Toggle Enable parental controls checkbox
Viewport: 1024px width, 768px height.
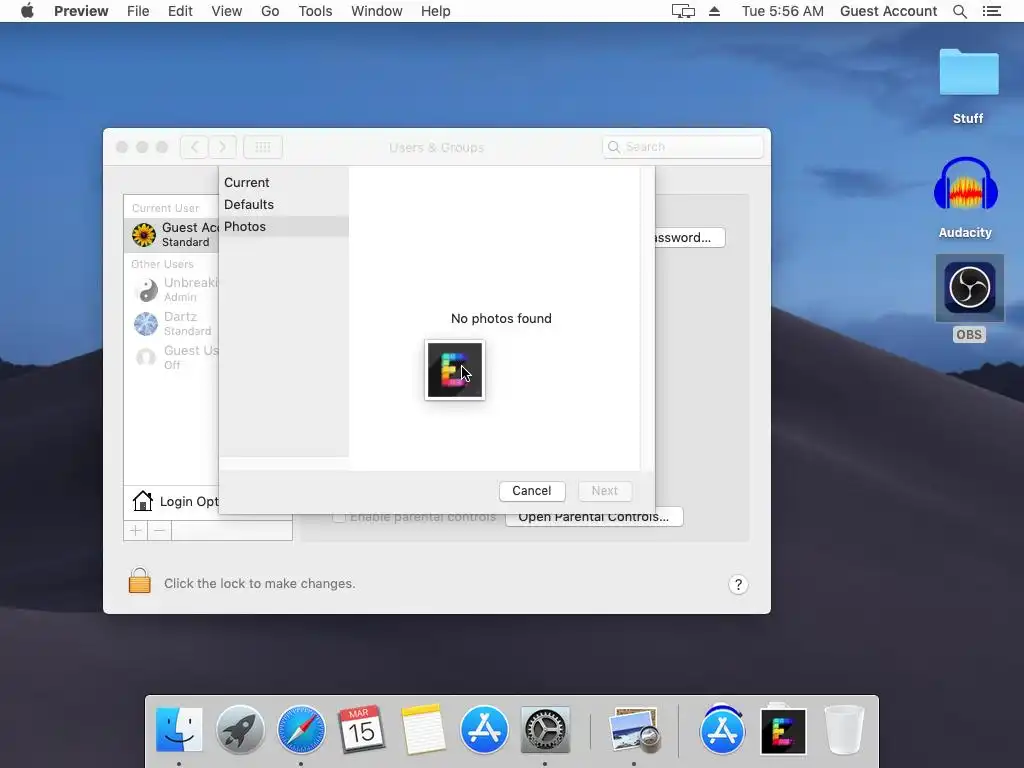pyautogui.click(x=338, y=517)
